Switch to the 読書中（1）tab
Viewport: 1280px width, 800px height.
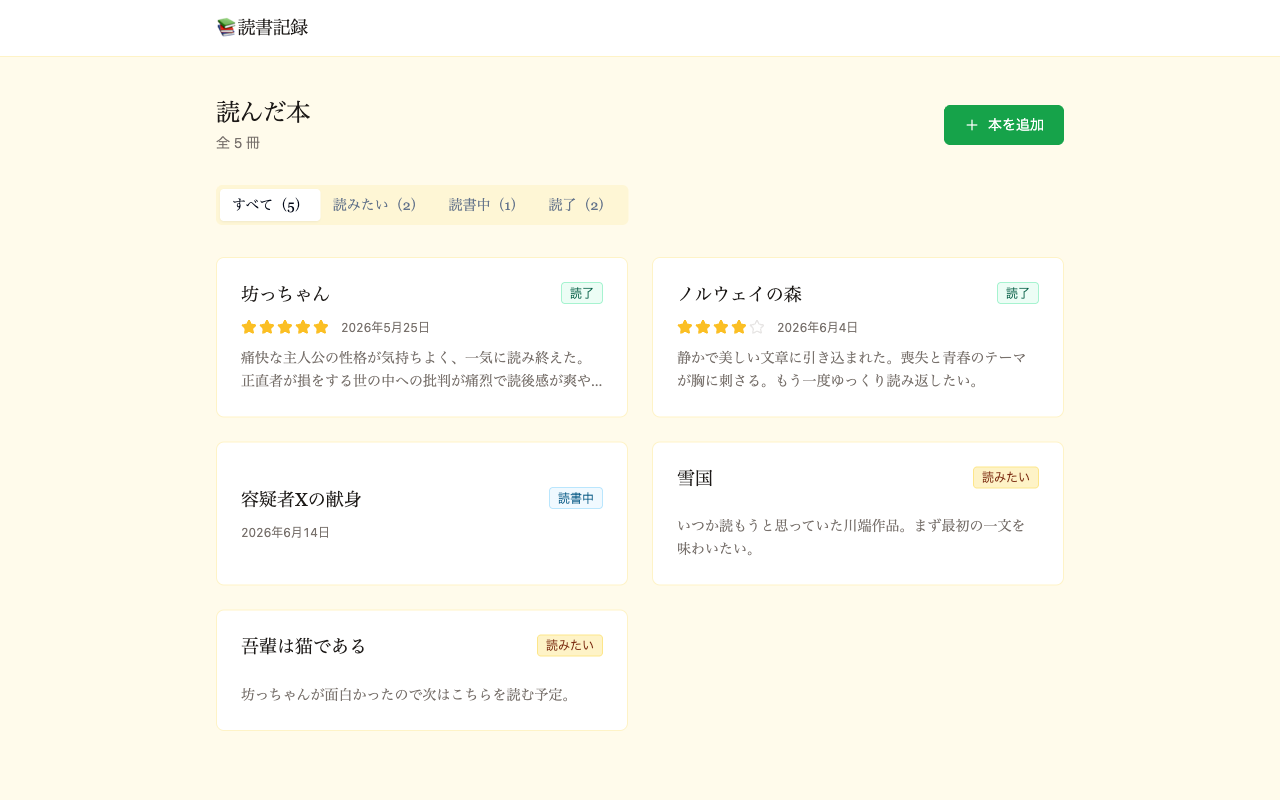486,205
